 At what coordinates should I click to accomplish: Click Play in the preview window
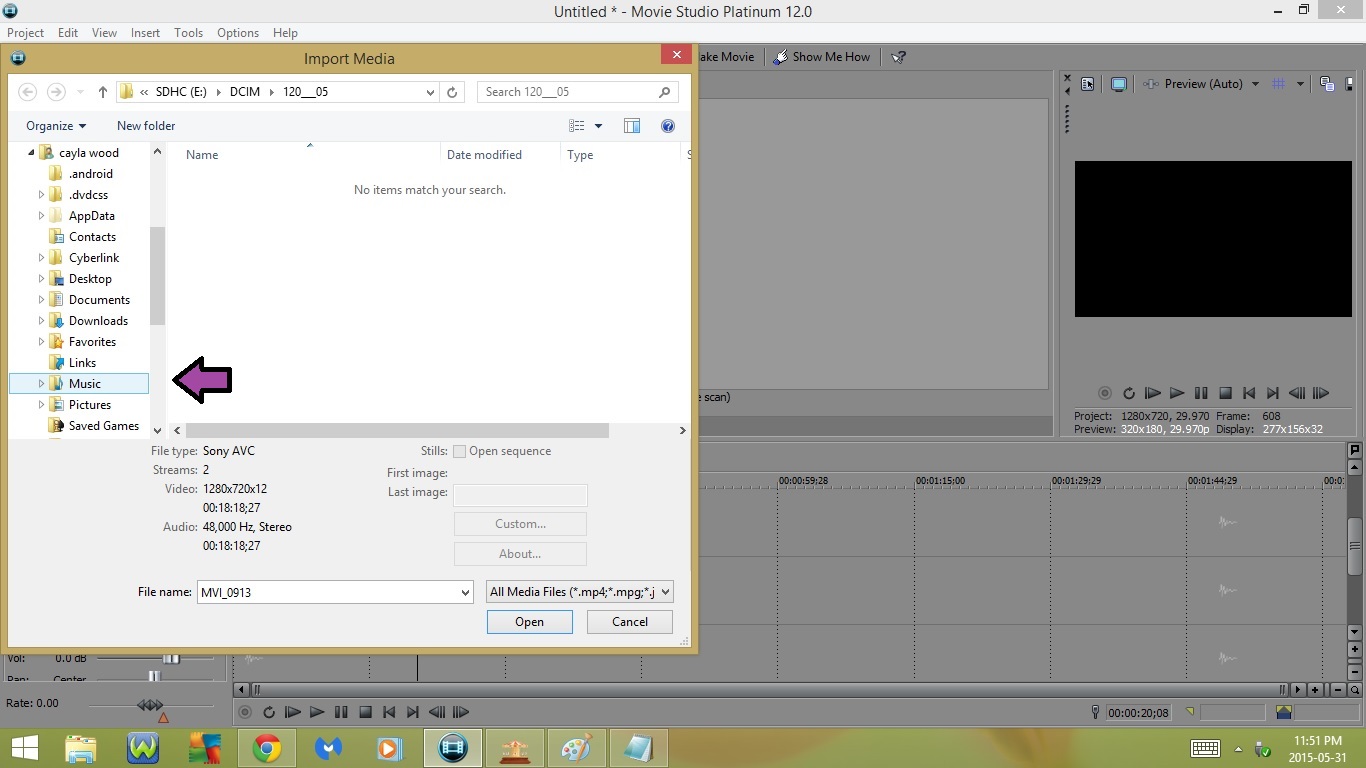(x=1177, y=394)
